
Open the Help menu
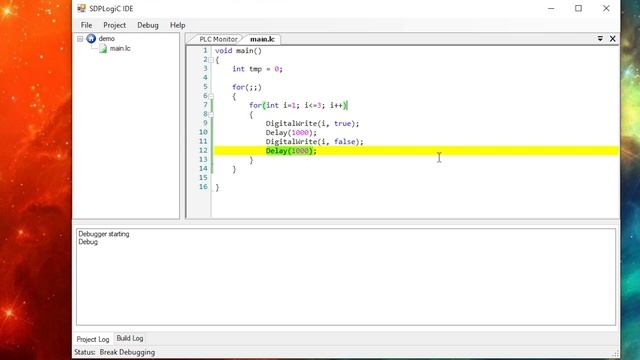[178, 25]
